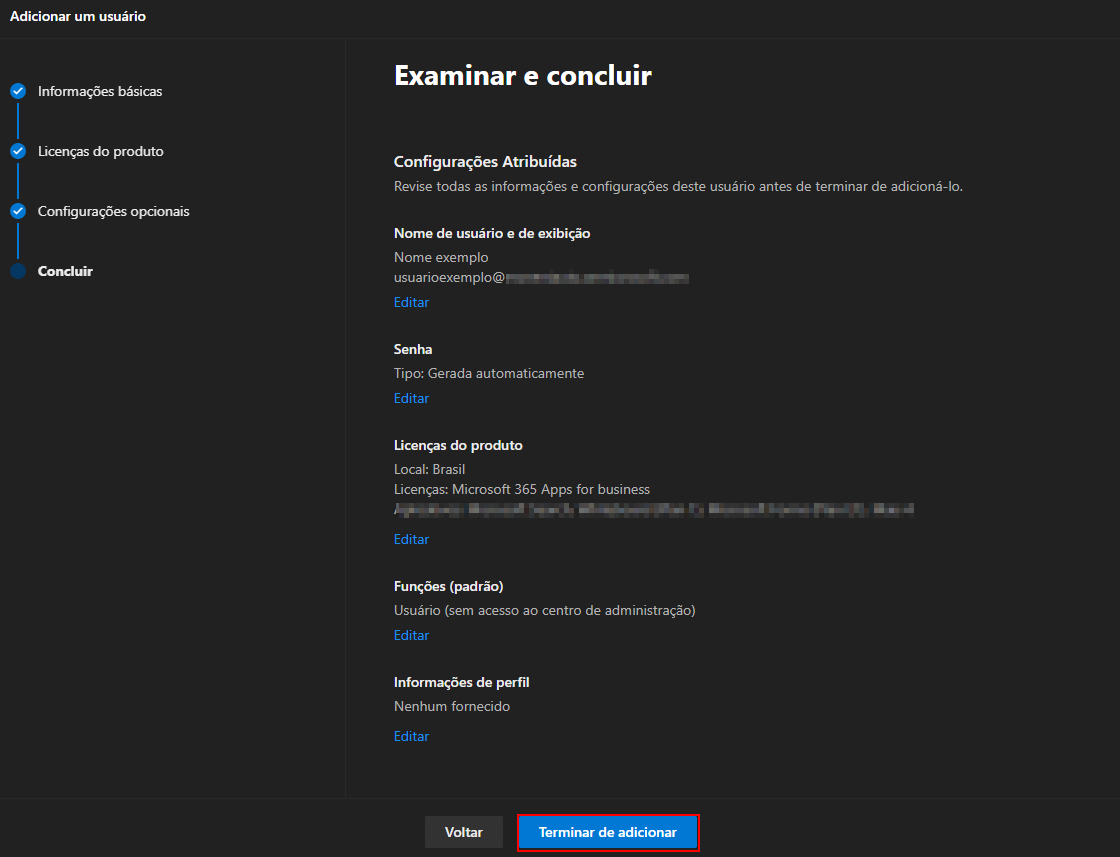Click Editar under Licenças do produto section

[x=411, y=539]
